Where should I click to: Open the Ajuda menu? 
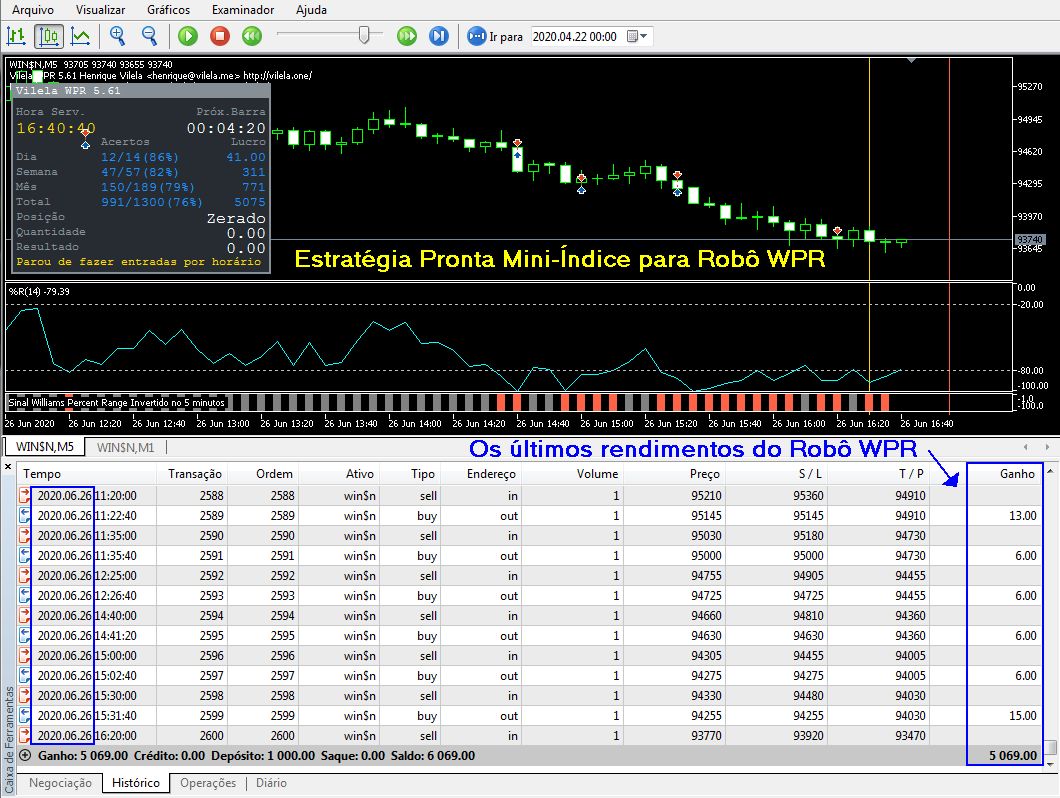[x=311, y=9]
